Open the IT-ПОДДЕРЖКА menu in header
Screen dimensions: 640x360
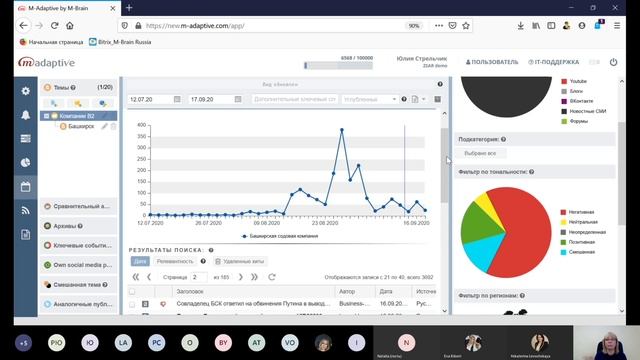coord(553,62)
